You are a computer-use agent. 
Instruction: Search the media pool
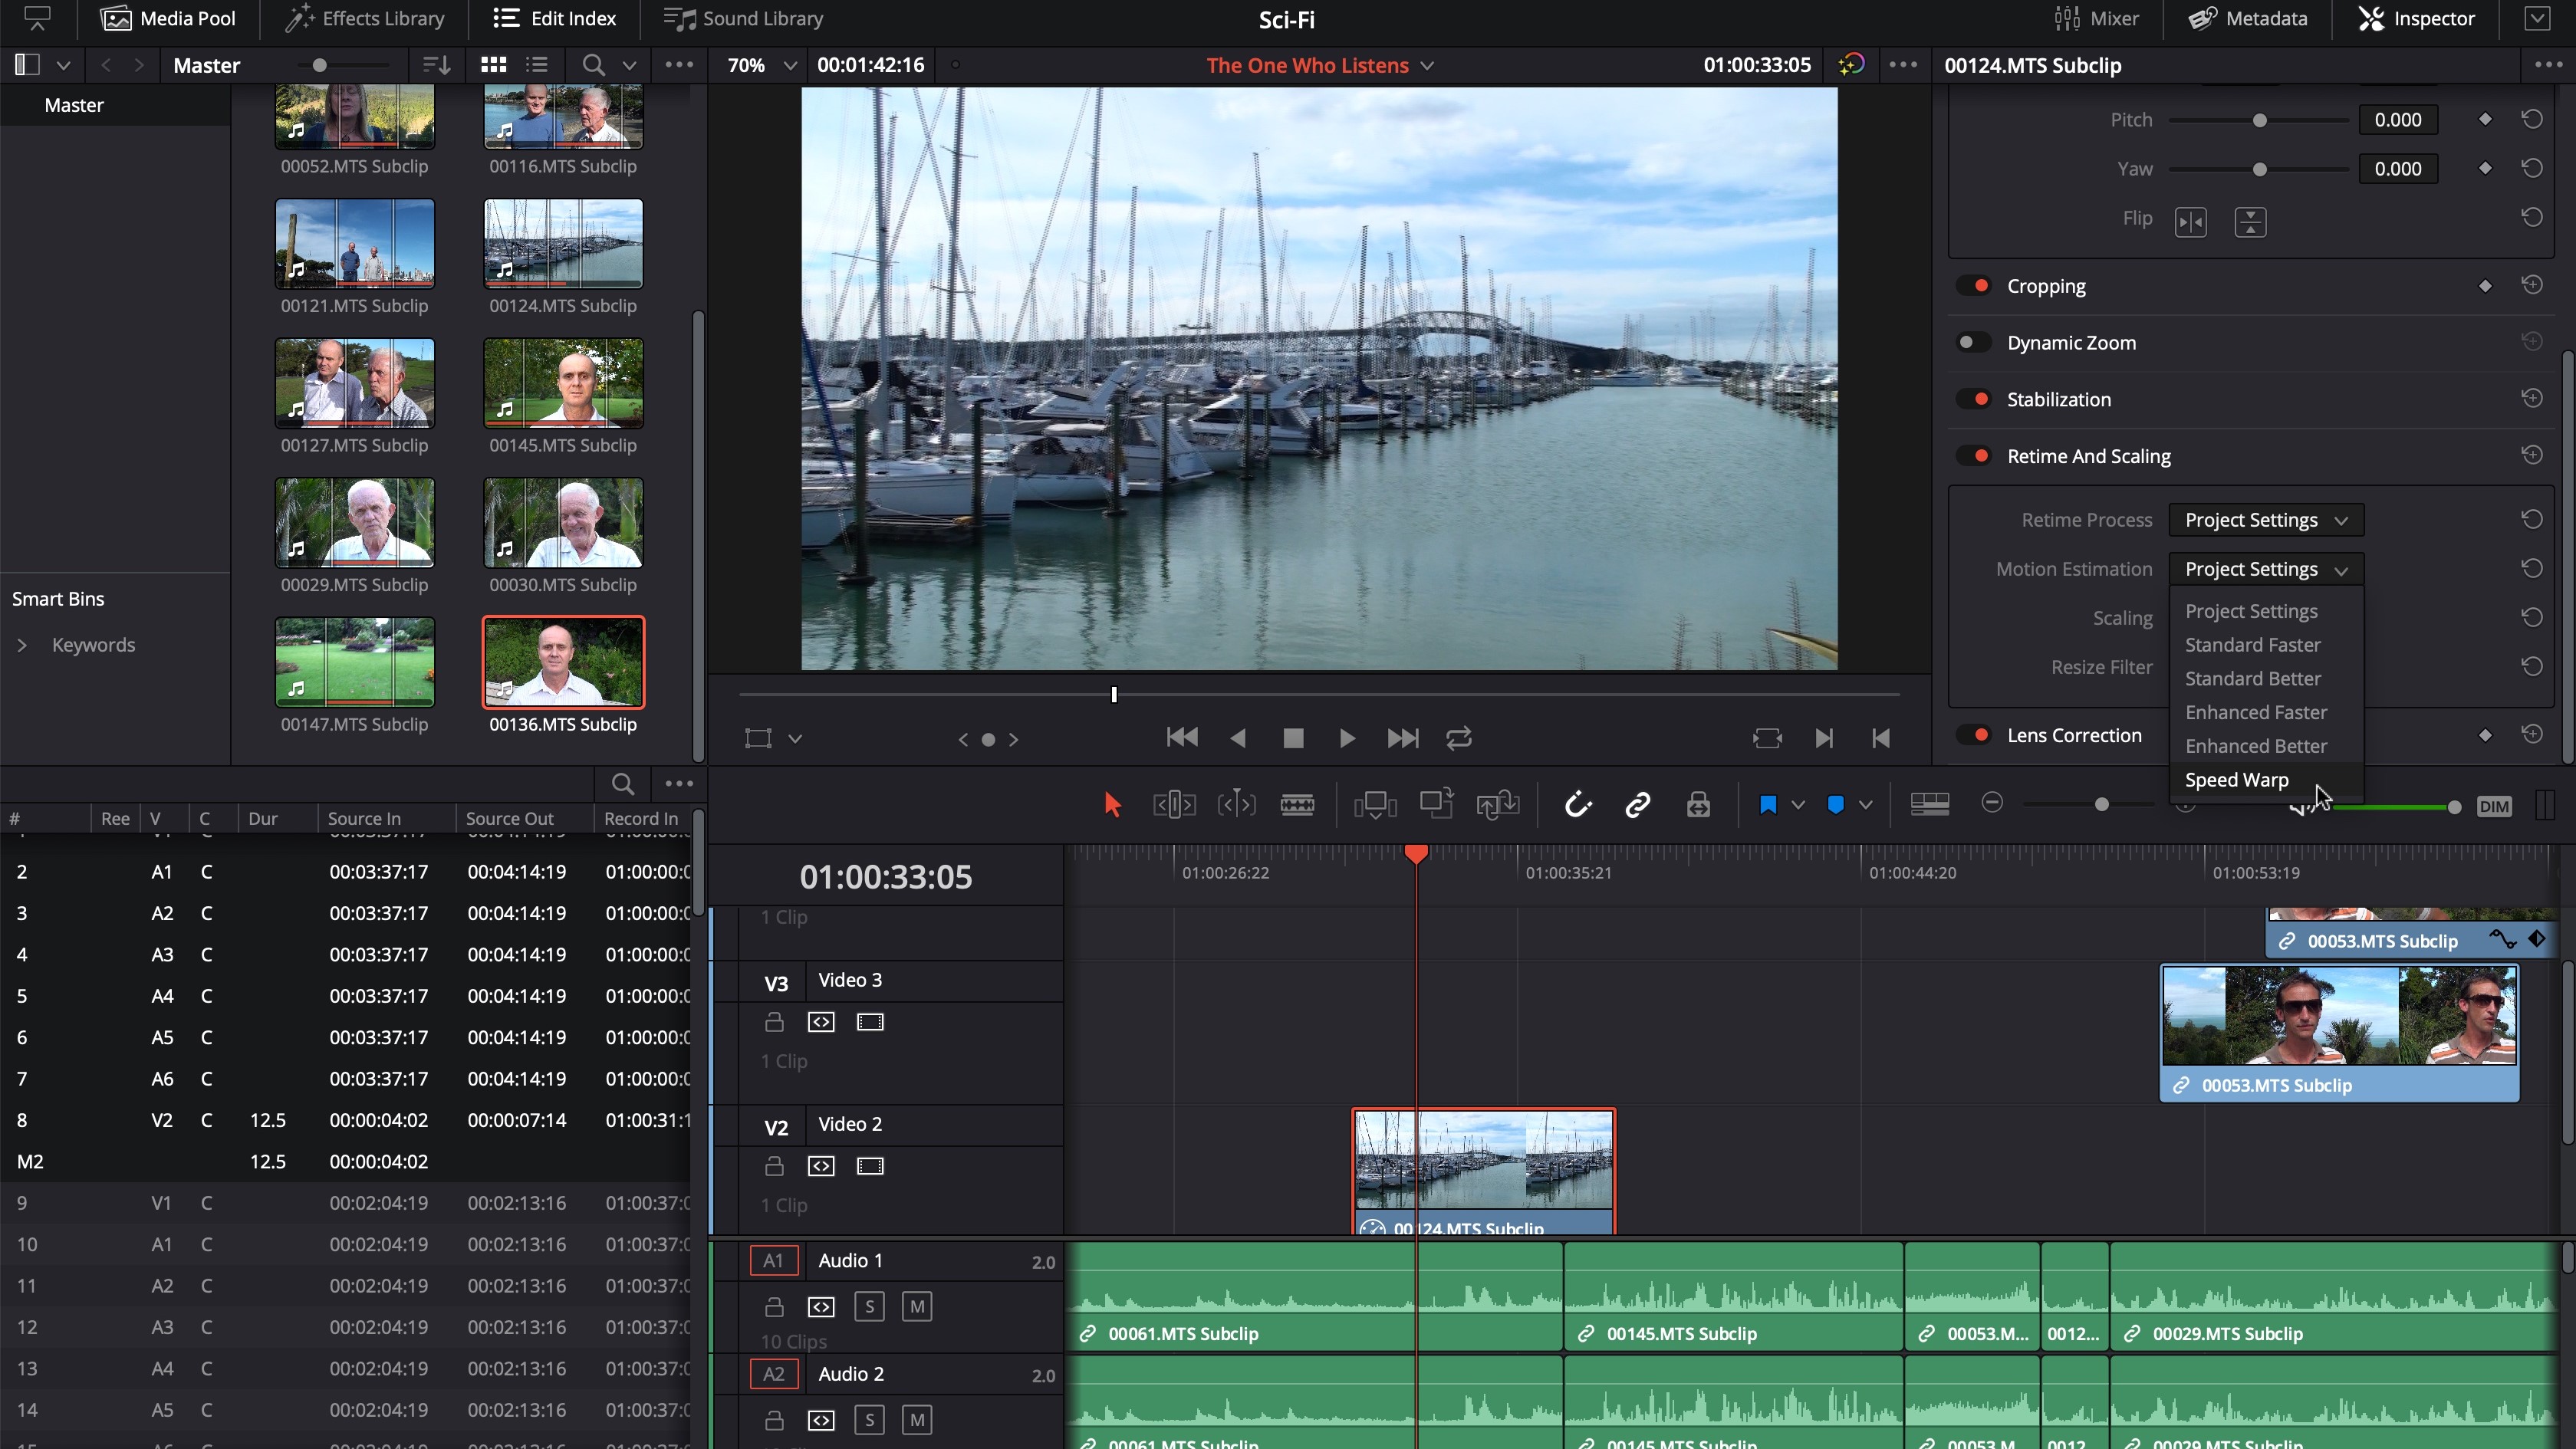593,65
